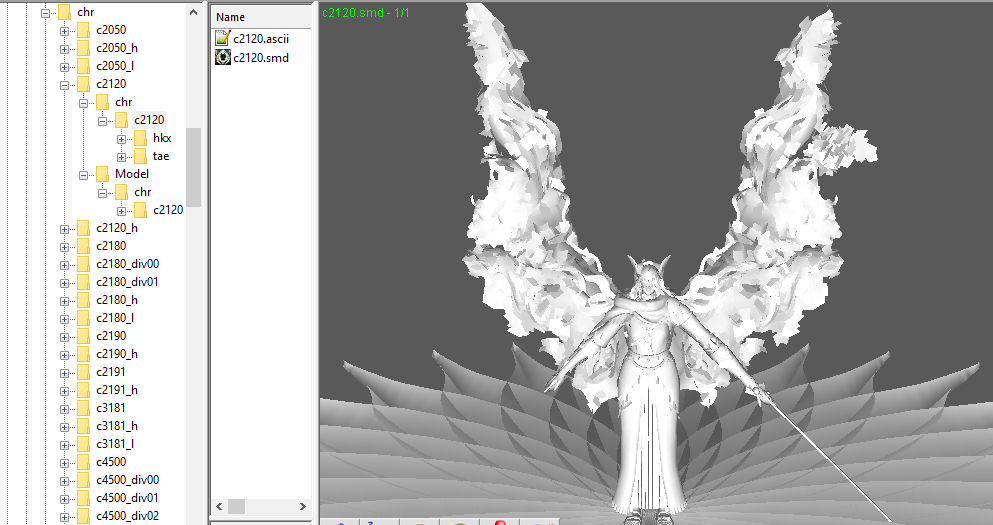Select the c2180_div01 tree folder
Screen dimensions: 993x525
click(x=127, y=282)
